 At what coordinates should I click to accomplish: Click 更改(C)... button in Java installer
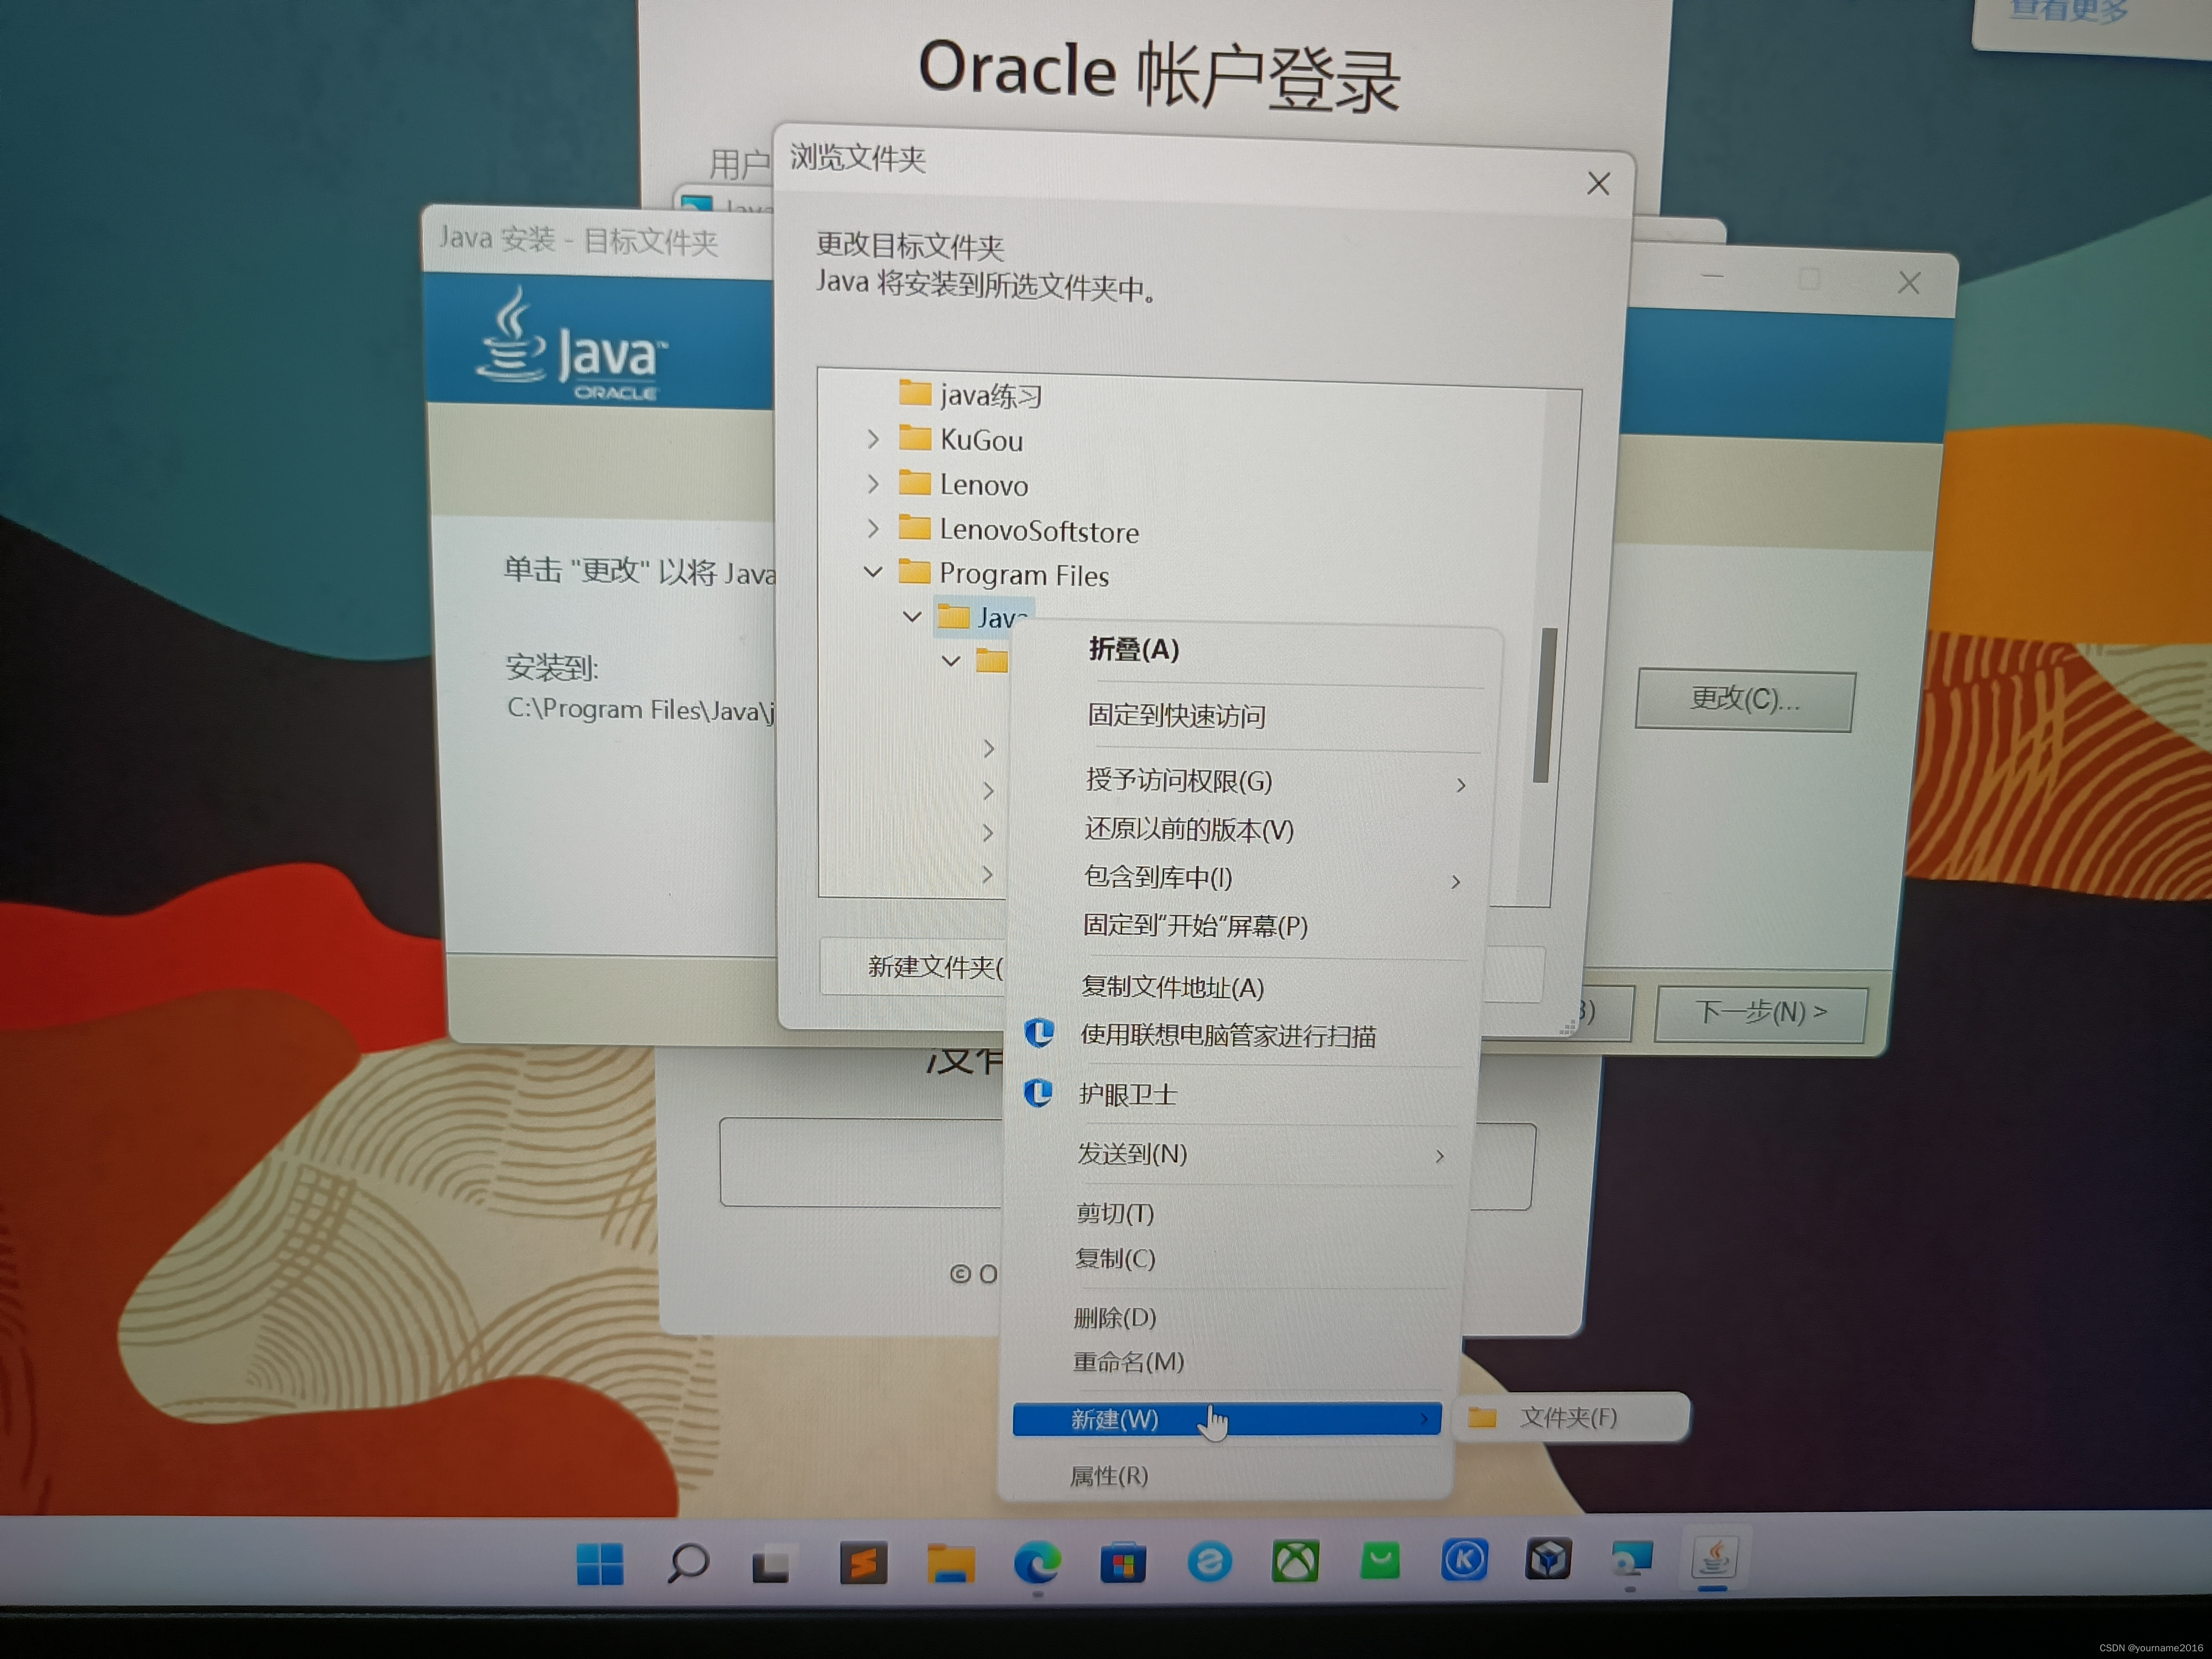[x=1744, y=699]
